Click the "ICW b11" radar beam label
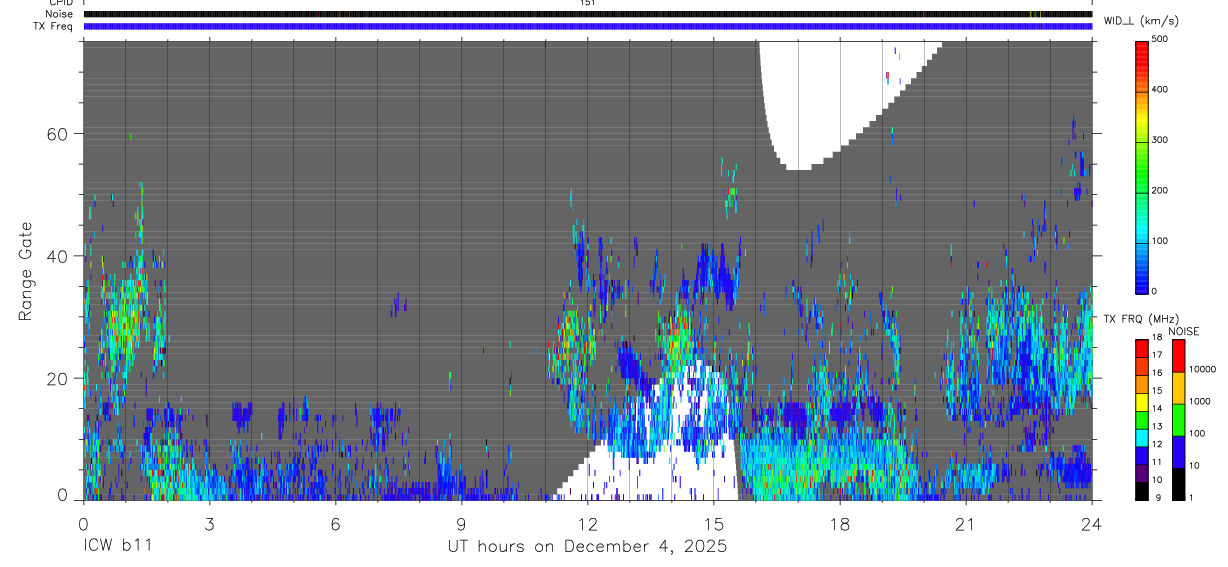This screenshot has width=1228, height=567. [x=117, y=547]
